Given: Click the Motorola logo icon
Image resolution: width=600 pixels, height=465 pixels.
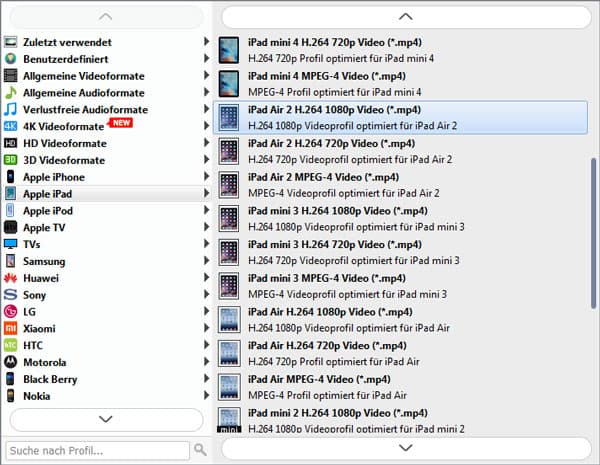Looking at the screenshot, I should click(11, 362).
